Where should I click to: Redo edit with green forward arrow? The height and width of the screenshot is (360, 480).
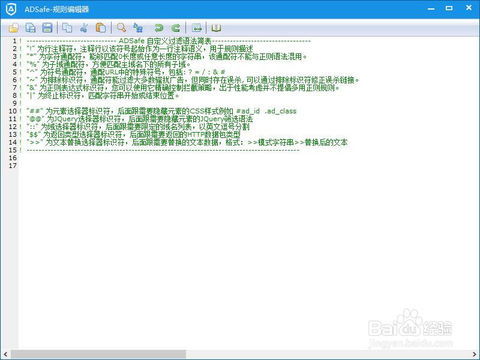[x=176, y=28]
